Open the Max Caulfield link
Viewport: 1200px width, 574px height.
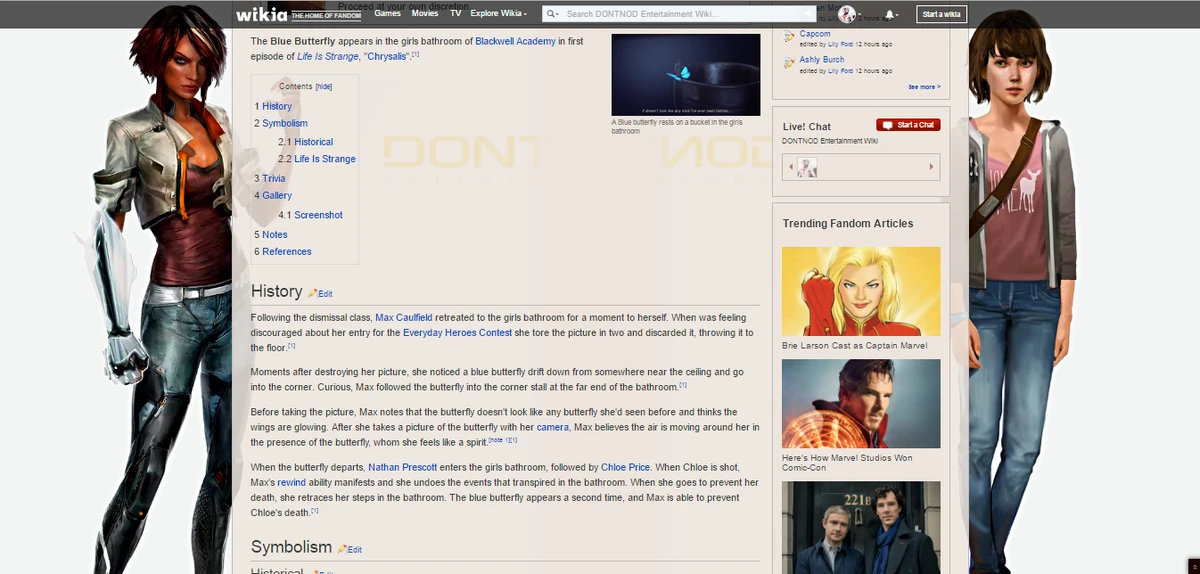point(404,317)
